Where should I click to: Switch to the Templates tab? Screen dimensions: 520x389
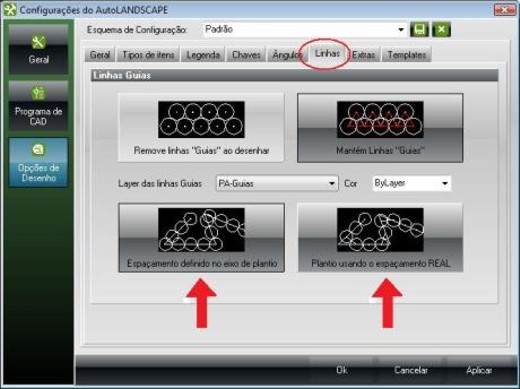point(407,55)
